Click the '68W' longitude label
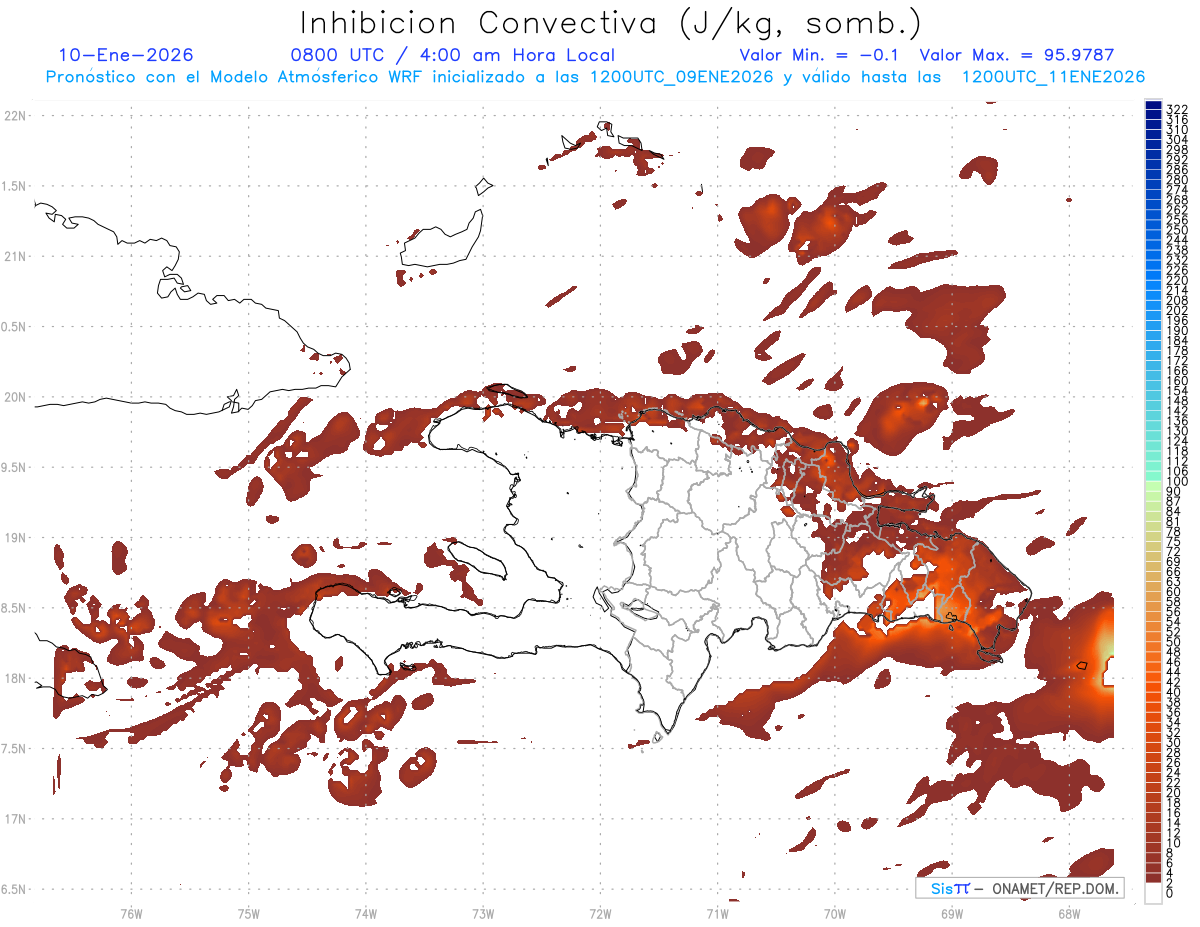Screen dimensions: 1200x927 [1068, 913]
